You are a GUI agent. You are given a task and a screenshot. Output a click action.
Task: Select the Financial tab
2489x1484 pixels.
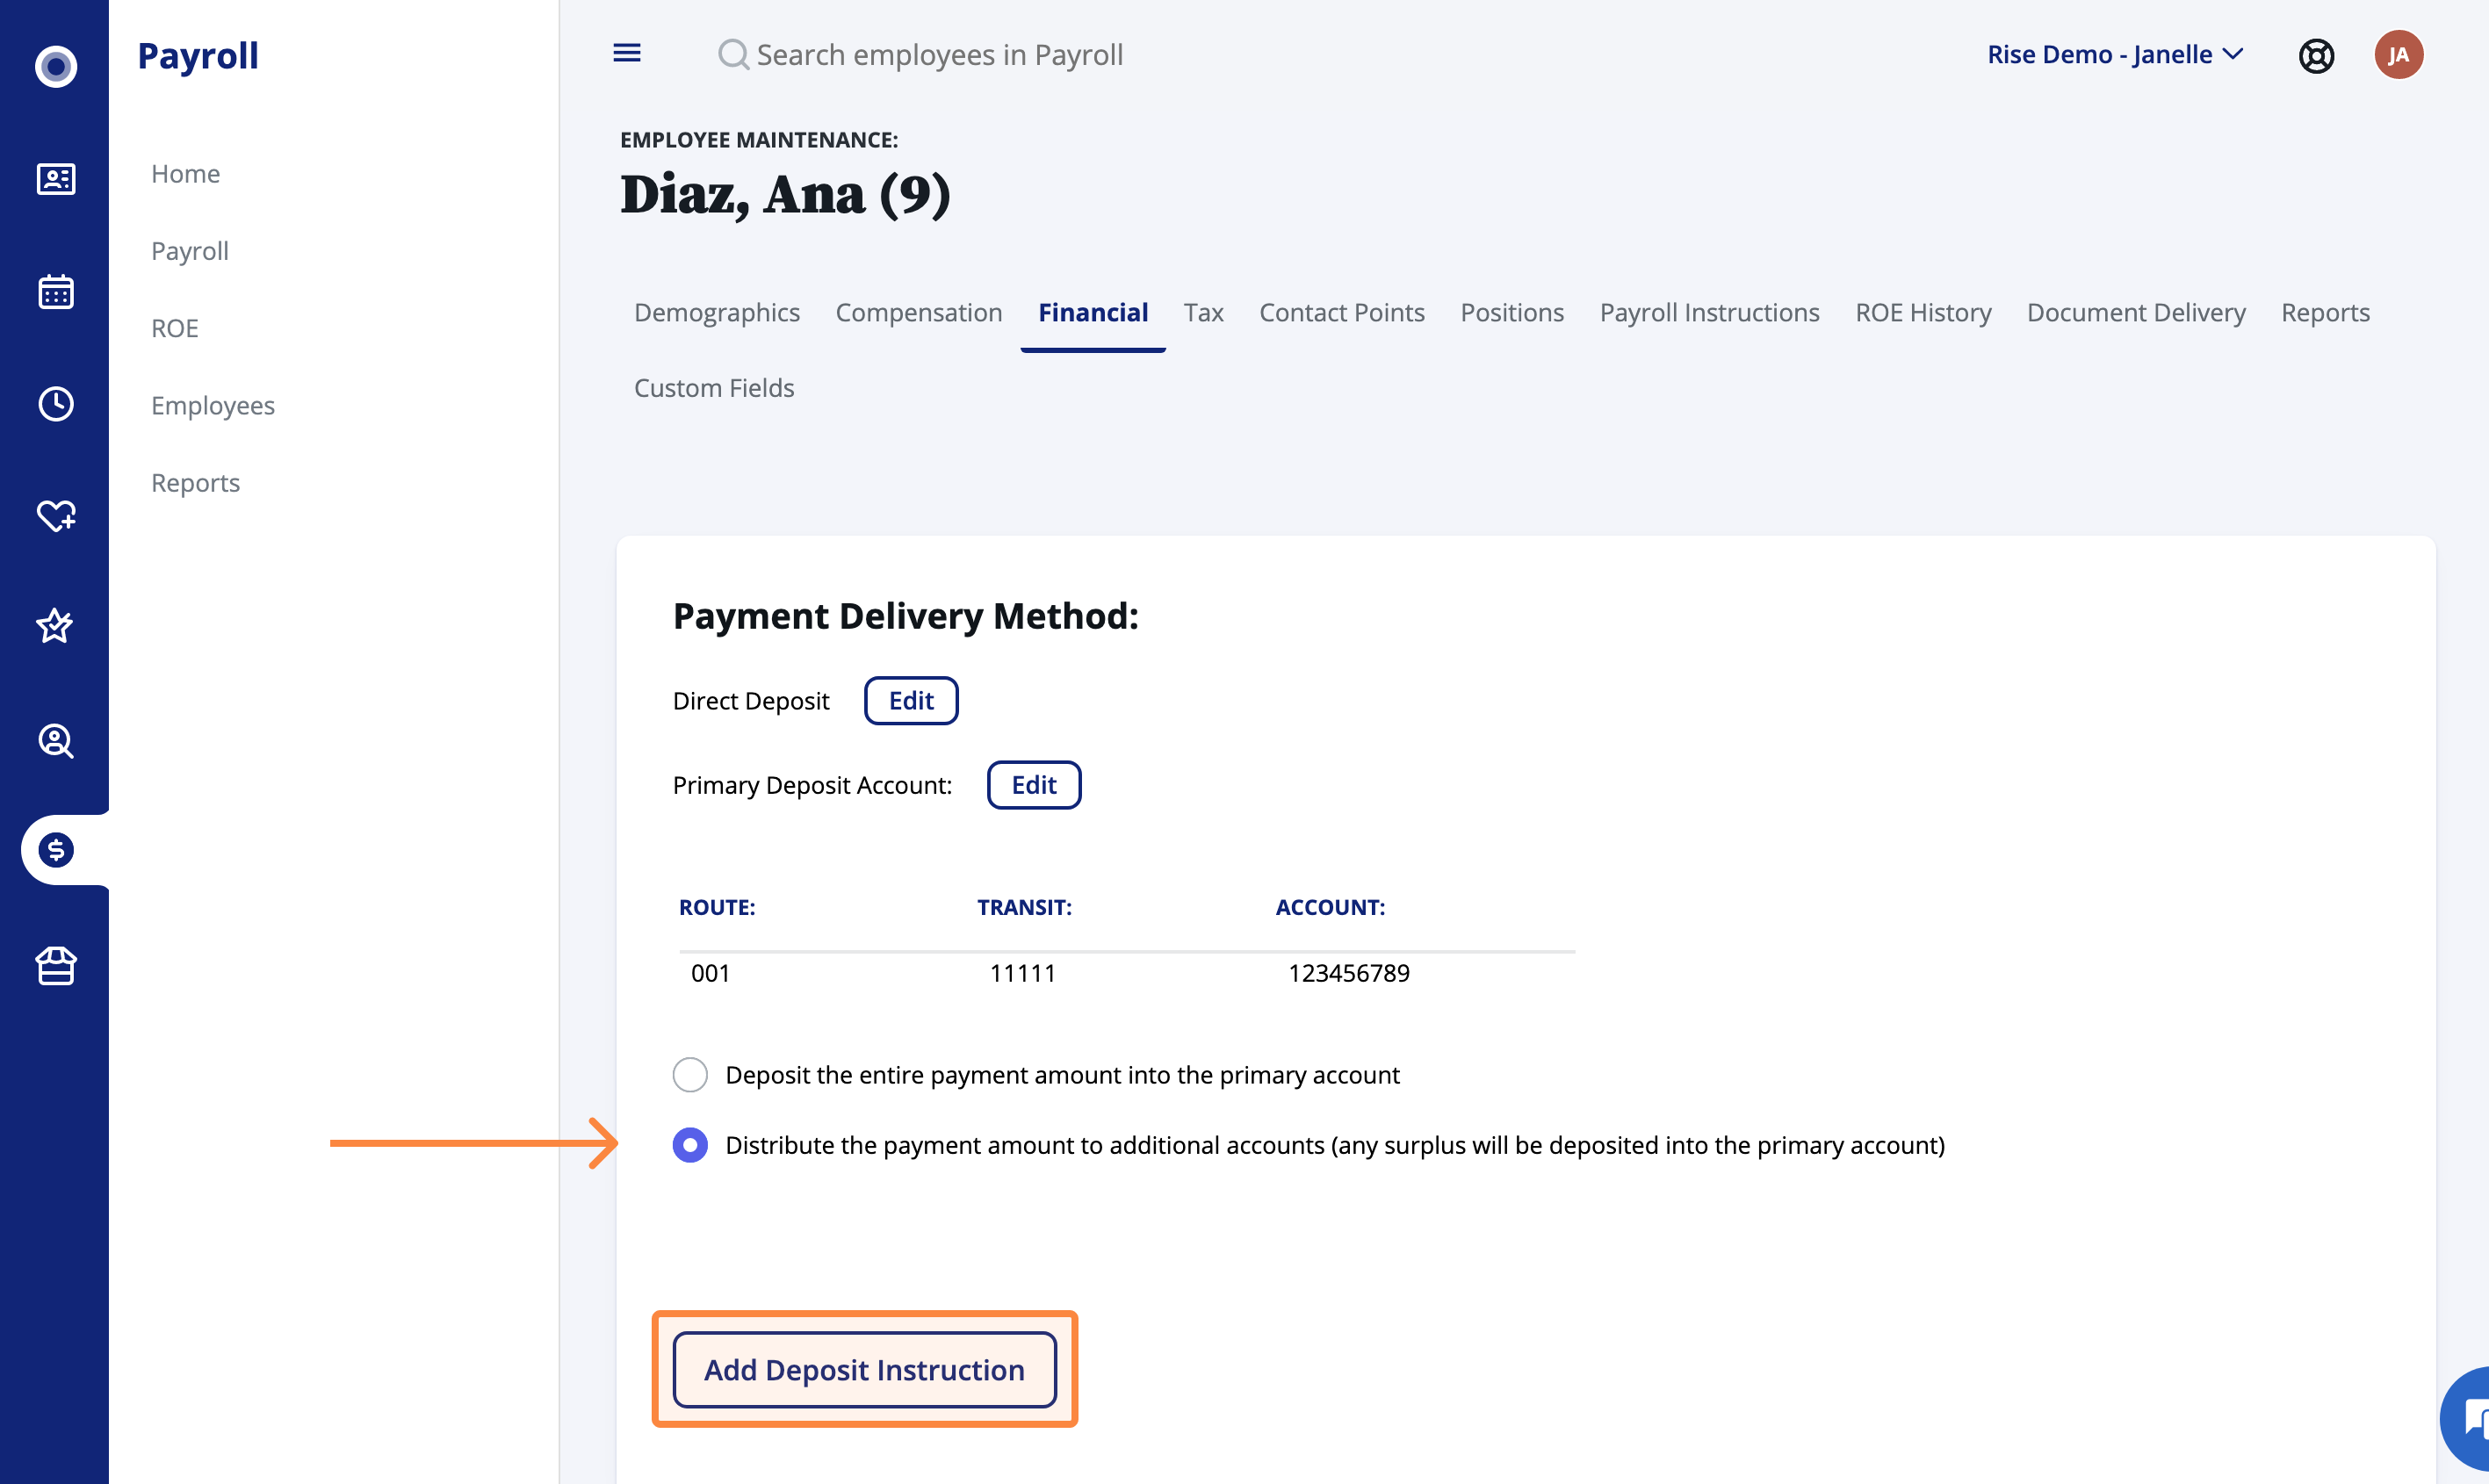1093,312
